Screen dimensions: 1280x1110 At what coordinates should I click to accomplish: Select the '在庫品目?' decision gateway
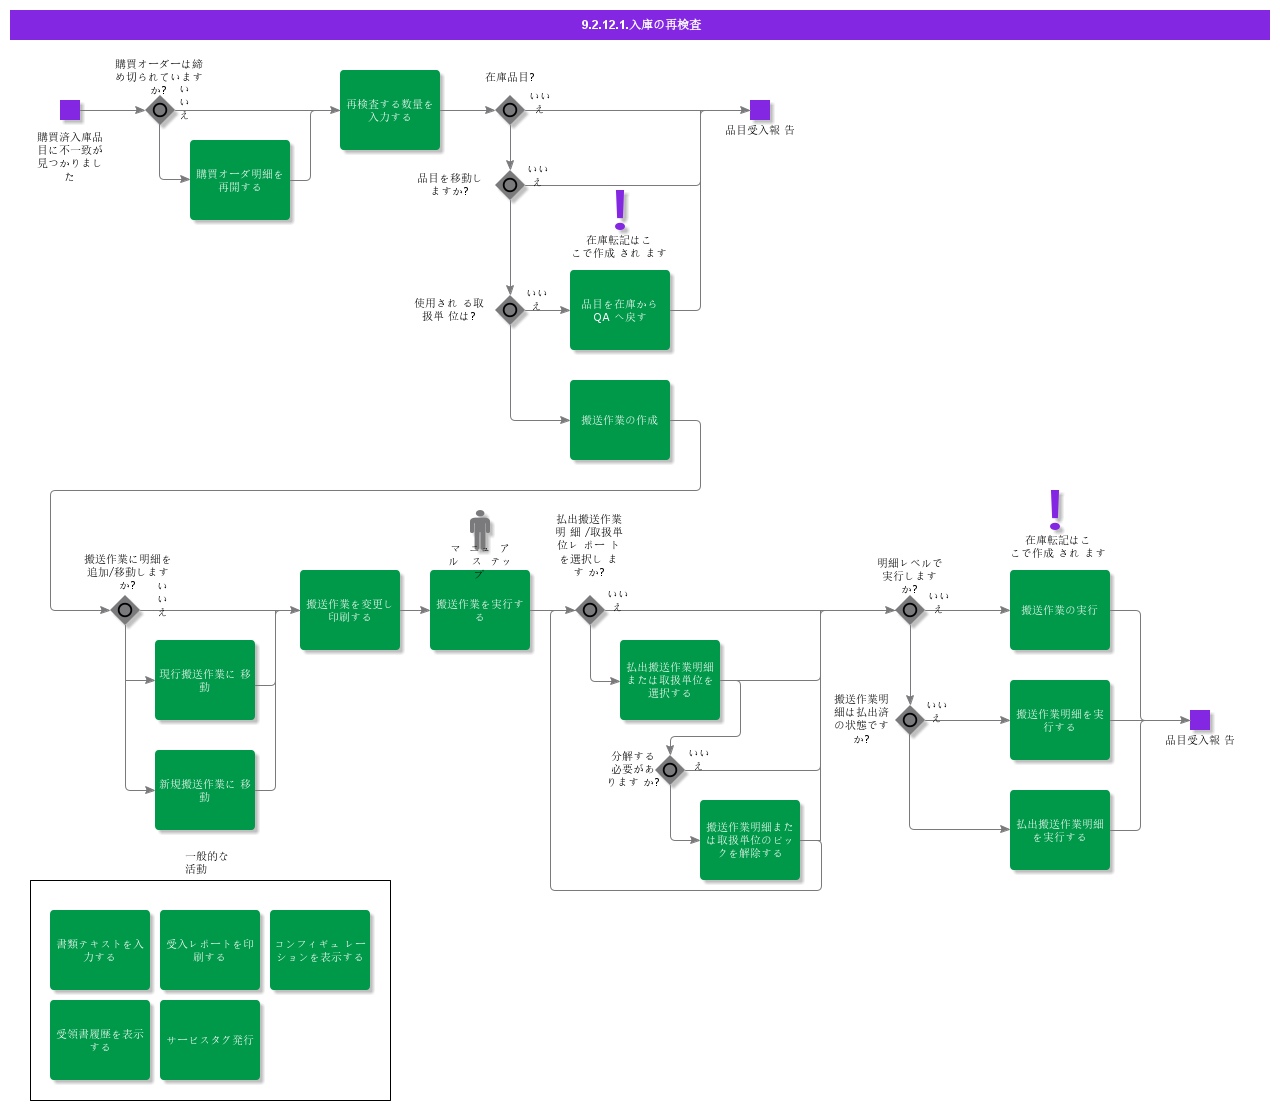pos(510,110)
